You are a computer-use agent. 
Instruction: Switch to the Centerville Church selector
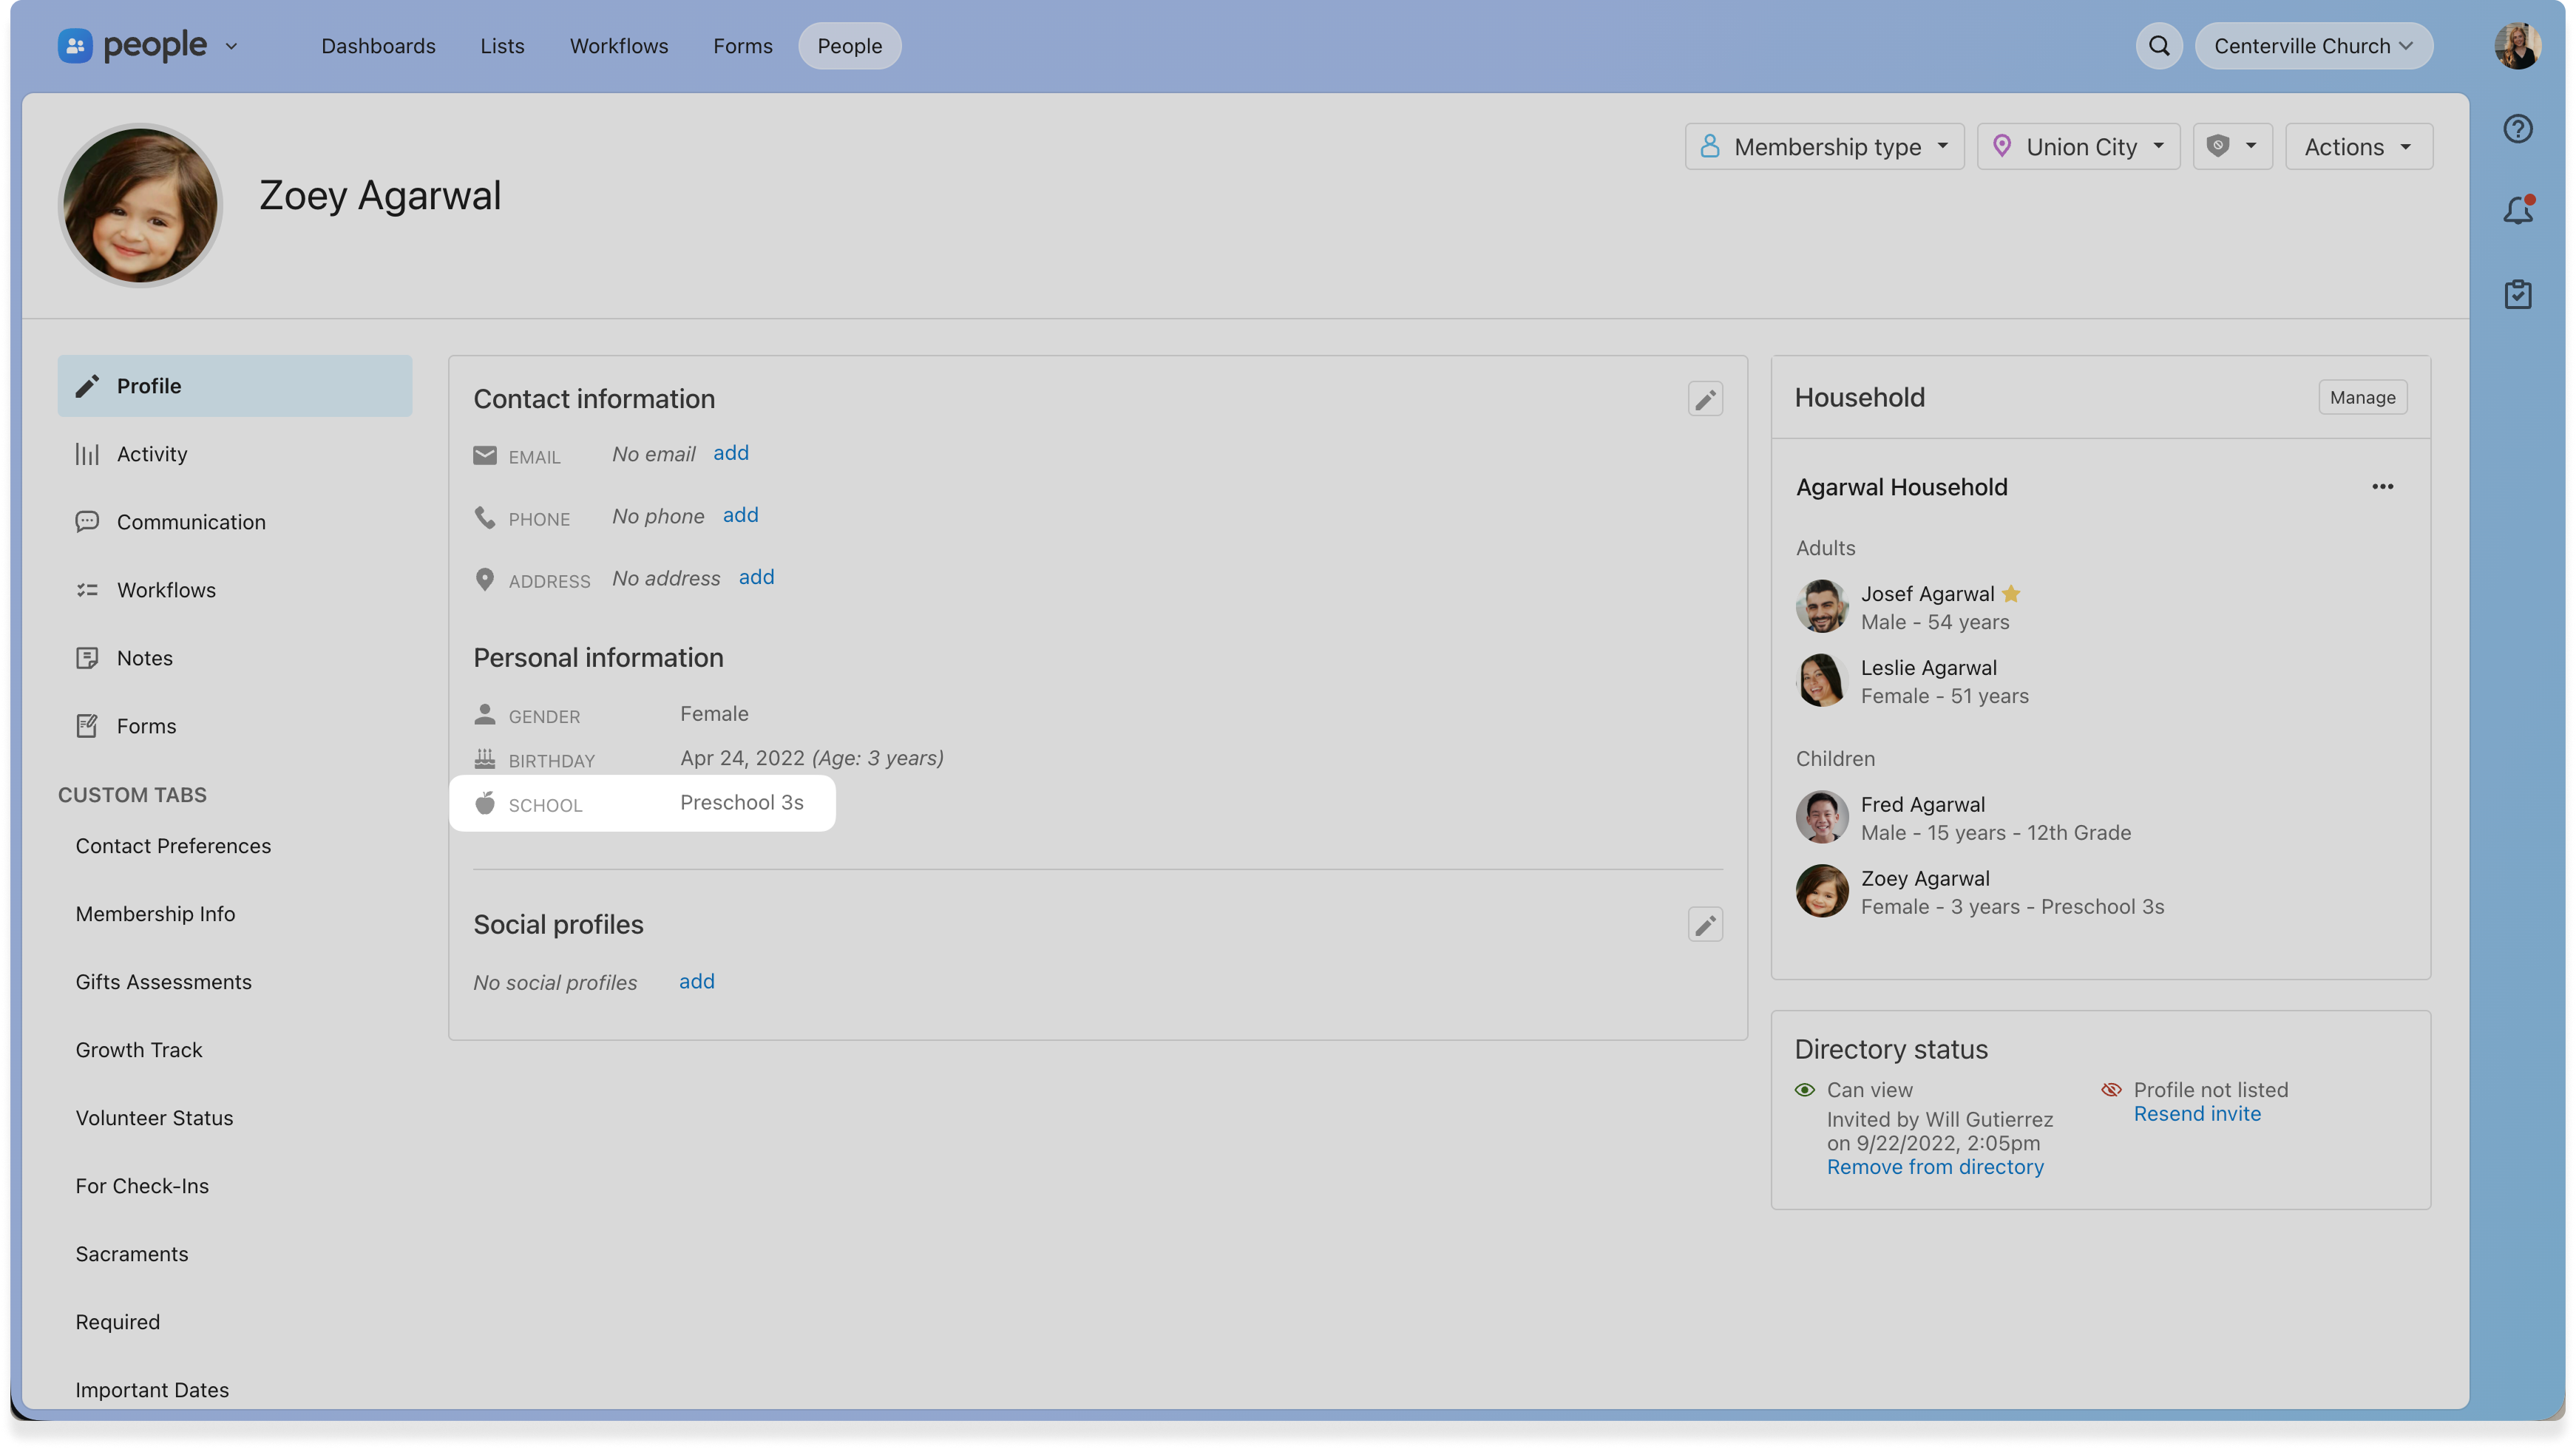pos(2313,46)
